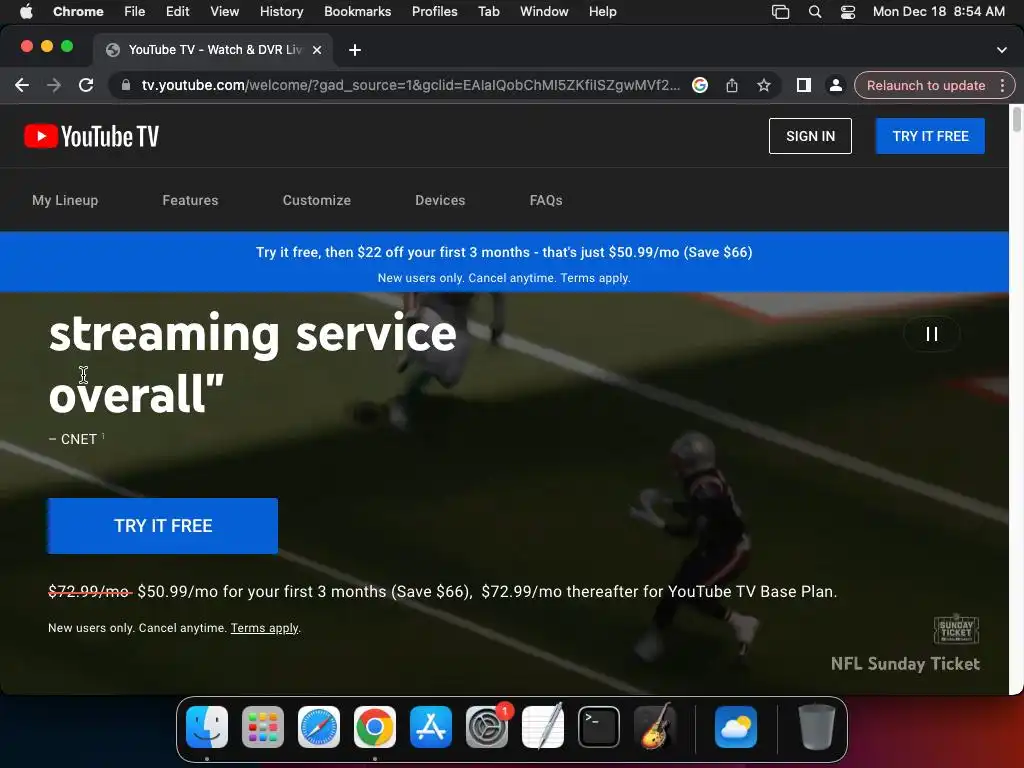This screenshot has height=768, width=1024.
Task: Toggle the Chrome side panel icon
Action: click(803, 85)
